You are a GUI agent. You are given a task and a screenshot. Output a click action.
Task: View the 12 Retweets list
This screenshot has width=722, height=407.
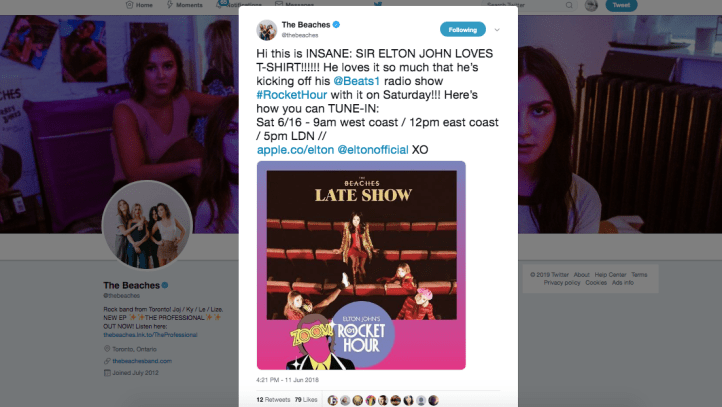[273, 400]
